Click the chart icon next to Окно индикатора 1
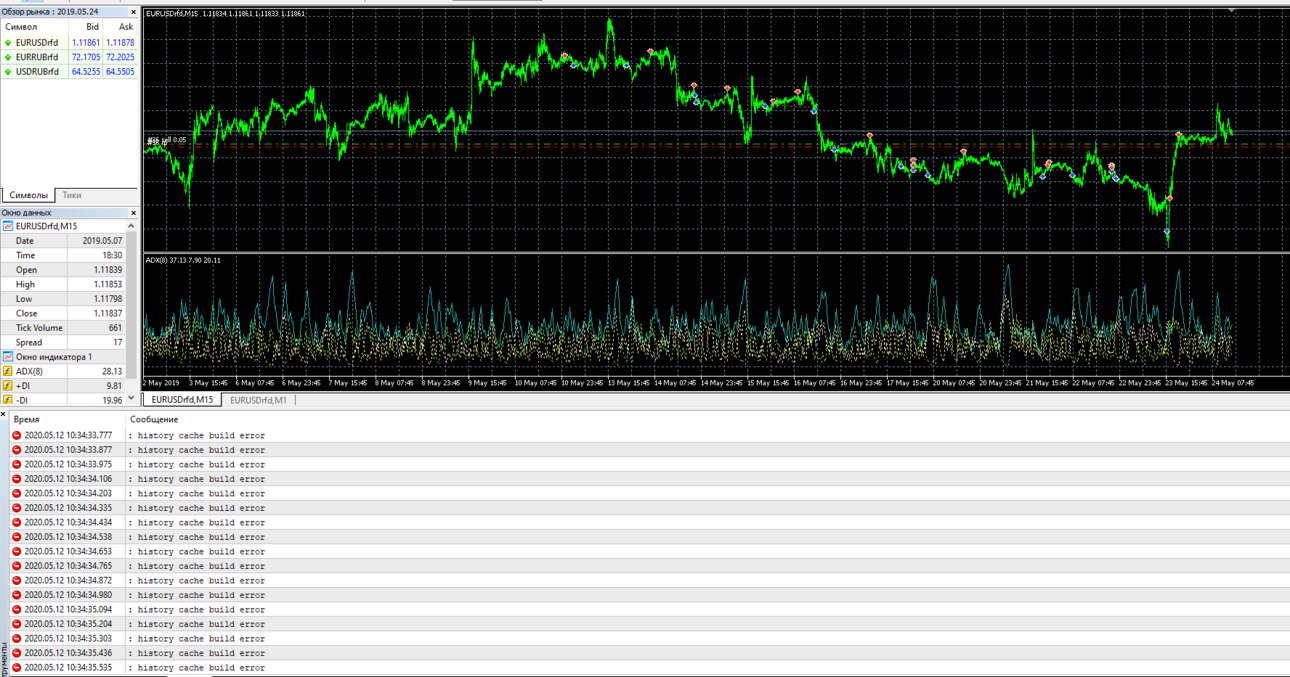 (x=8, y=357)
